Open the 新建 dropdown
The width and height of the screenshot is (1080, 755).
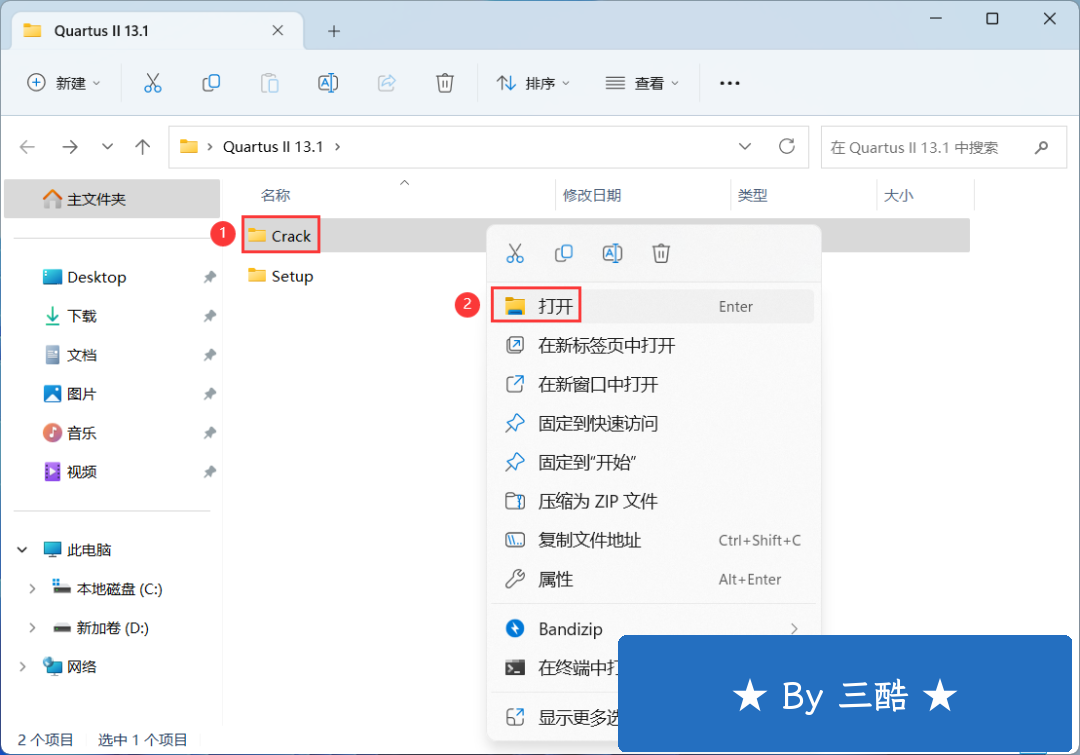coord(64,83)
